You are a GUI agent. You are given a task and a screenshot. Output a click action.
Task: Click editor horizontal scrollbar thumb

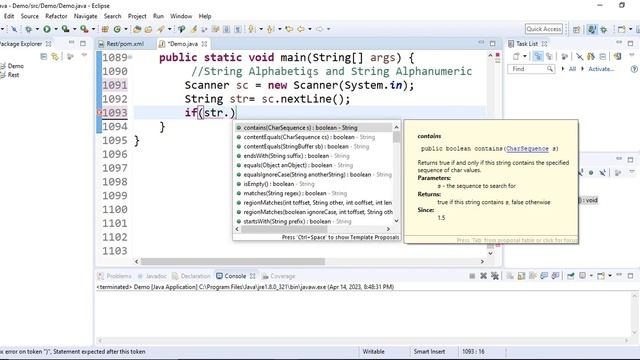(x=233, y=261)
